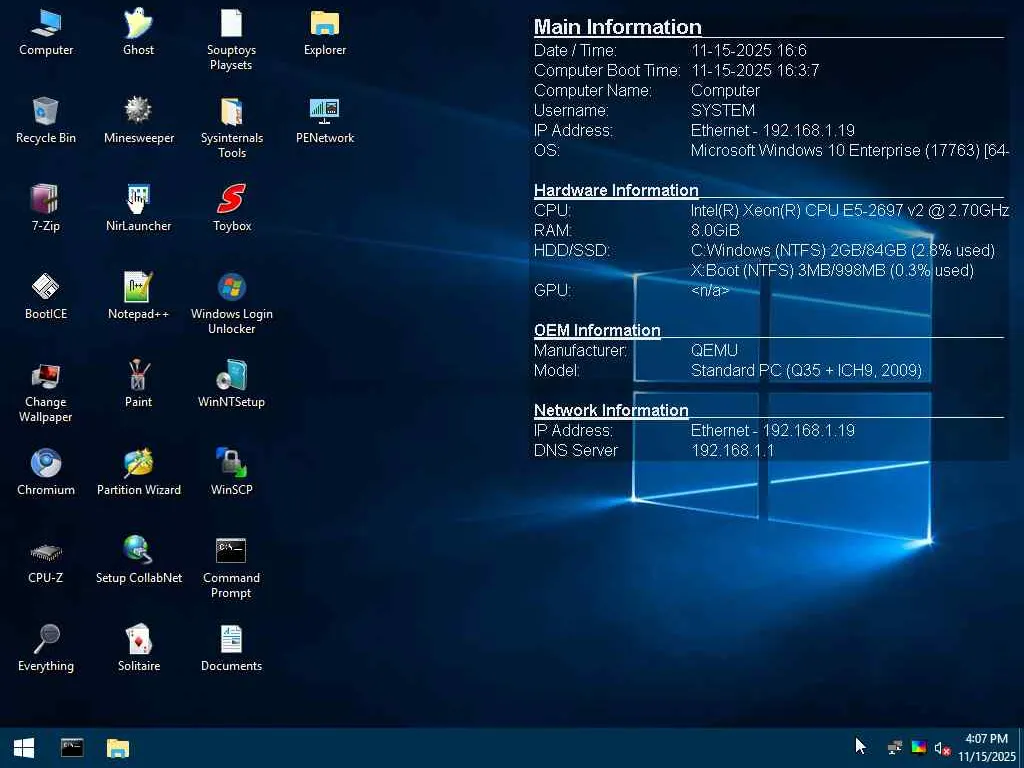
Task: Click the colorful display tray icon
Action: click(x=919, y=748)
